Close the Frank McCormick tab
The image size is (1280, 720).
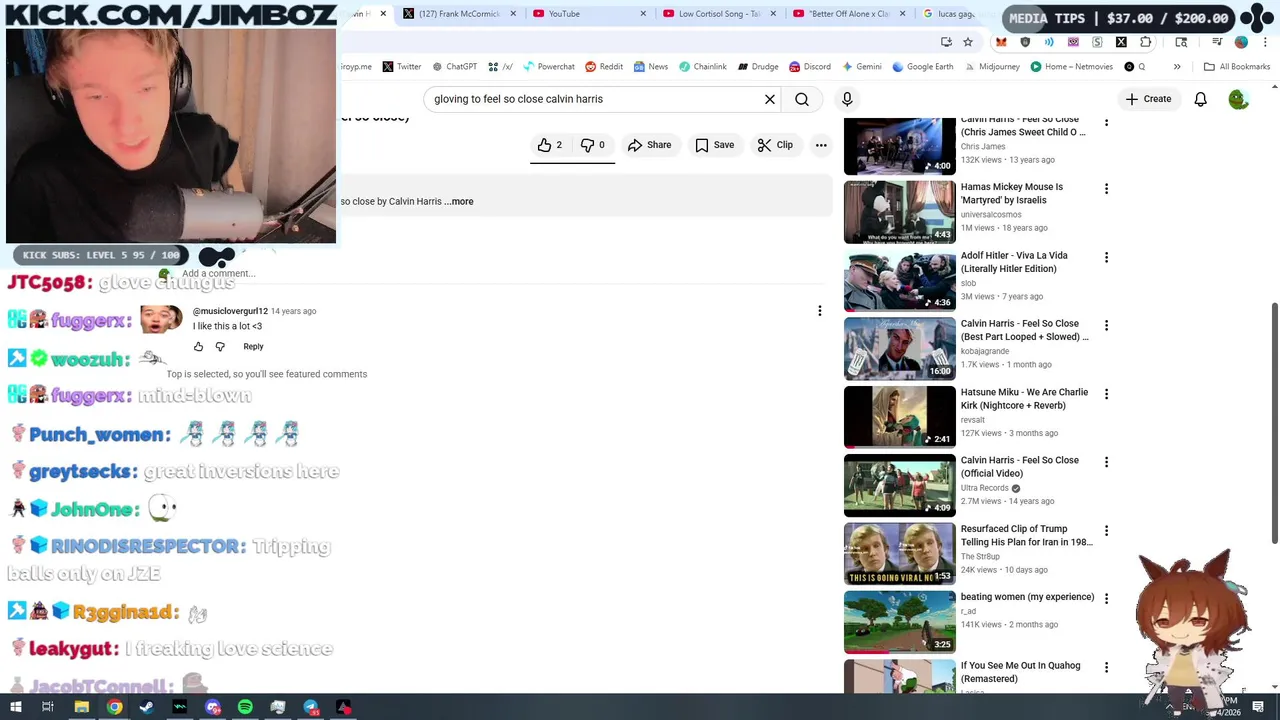pos(514,14)
